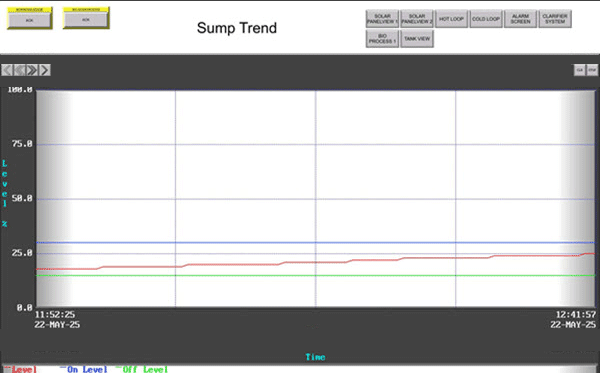Click the 0.0 axis label
Viewport: 600px width, 373px height.
(x=24, y=307)
